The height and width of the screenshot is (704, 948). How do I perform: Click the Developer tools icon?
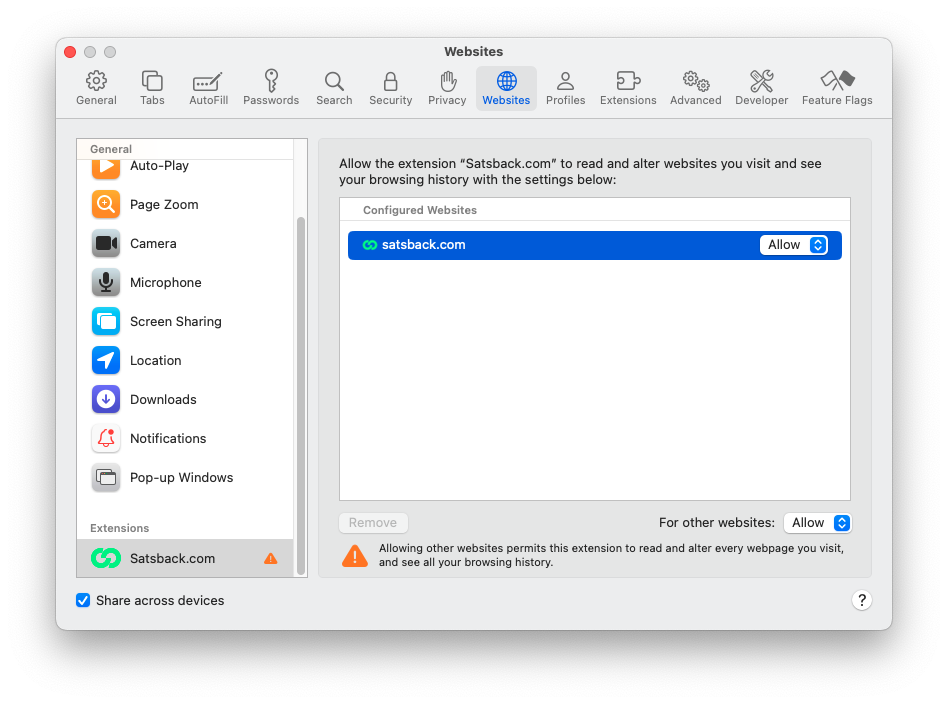pyautogui.click(x=761, y=80)
